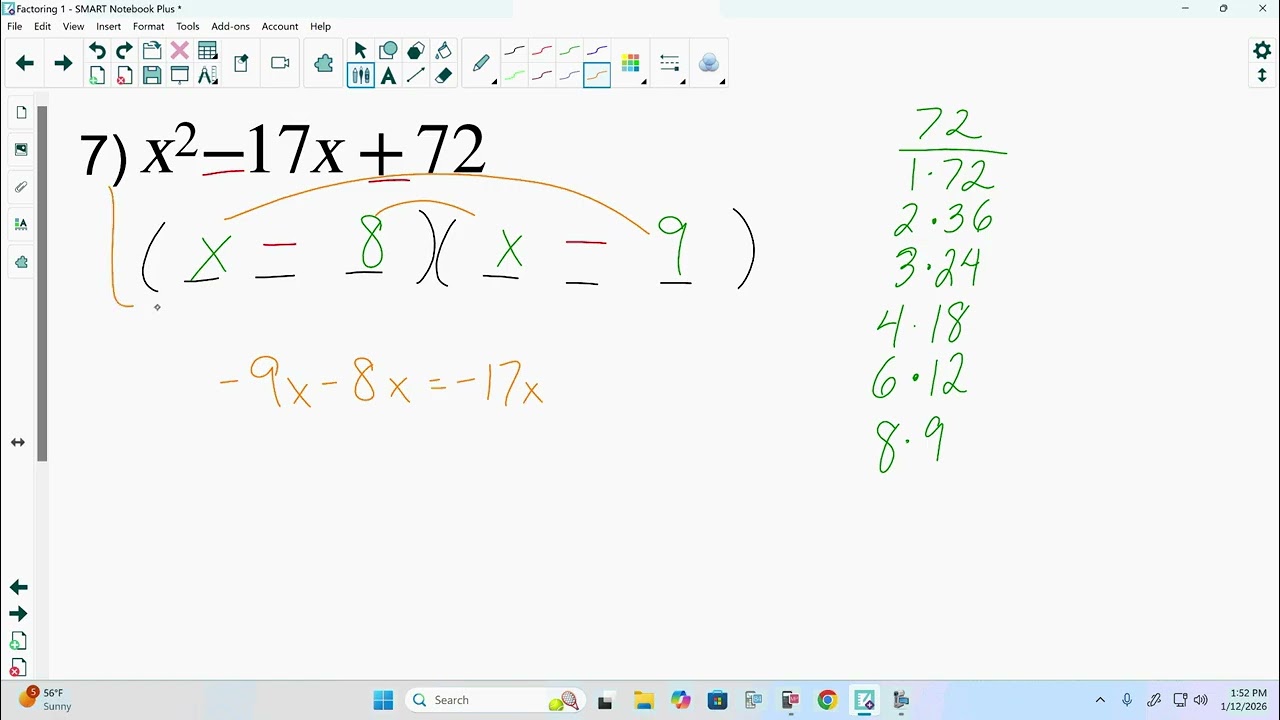Open the transparency dropdown

point(710,64)
